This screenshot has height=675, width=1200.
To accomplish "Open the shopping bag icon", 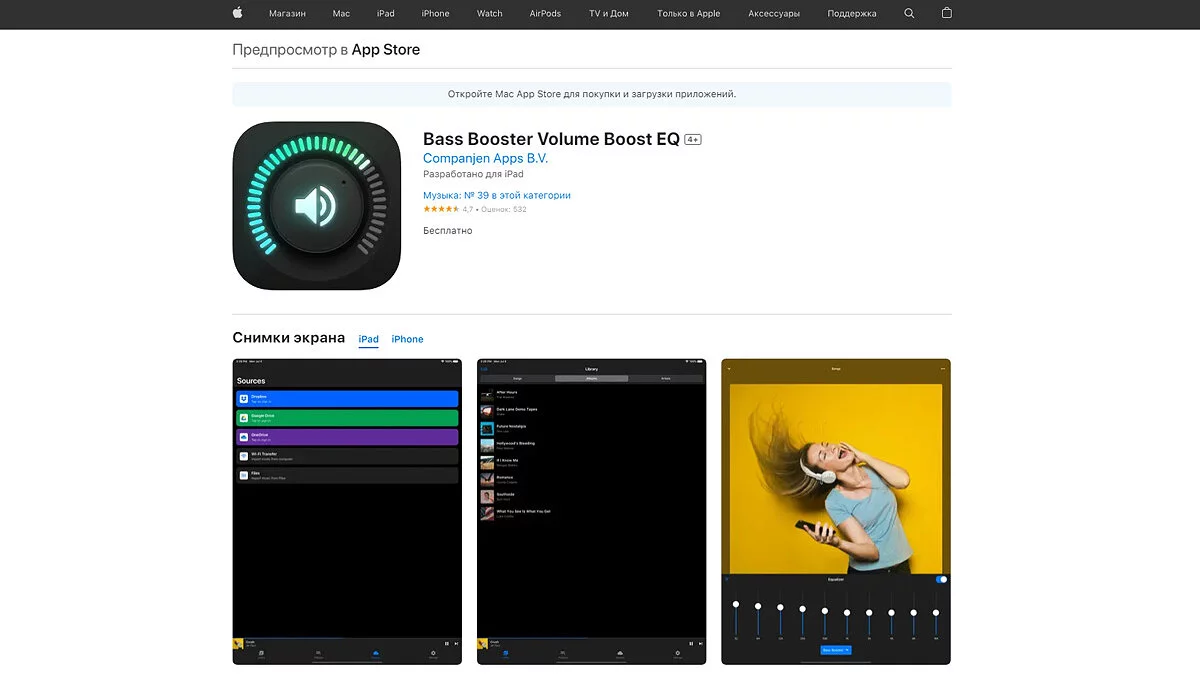I will (947, 14).
